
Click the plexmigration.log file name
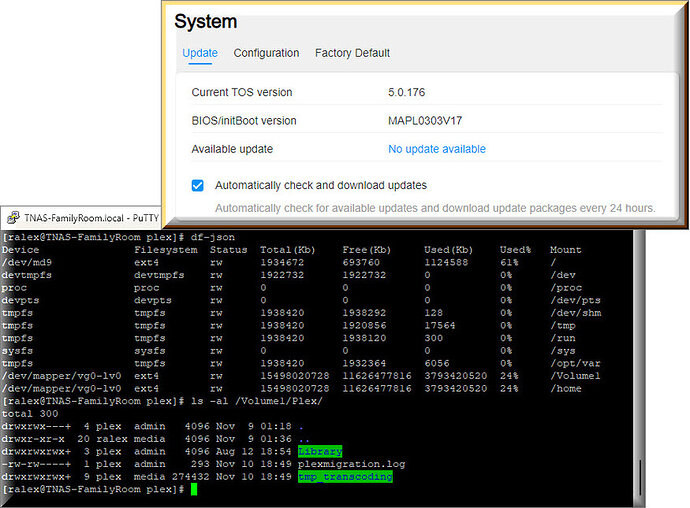click(351, 464)
